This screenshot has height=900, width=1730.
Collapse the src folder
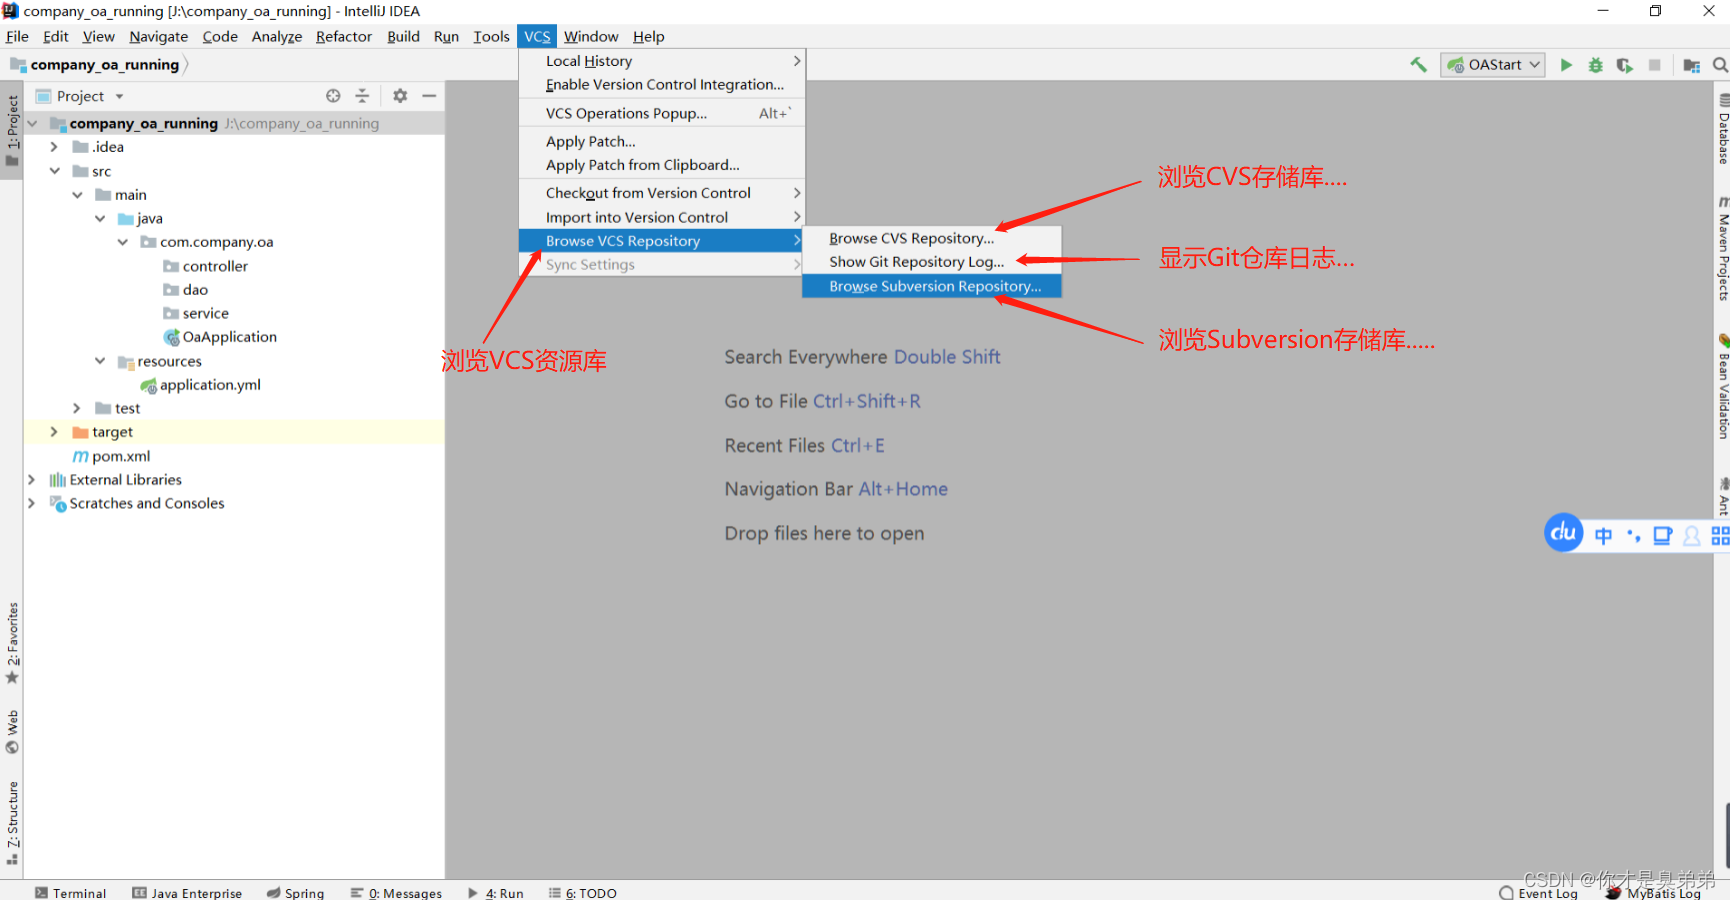click(54, 171)
